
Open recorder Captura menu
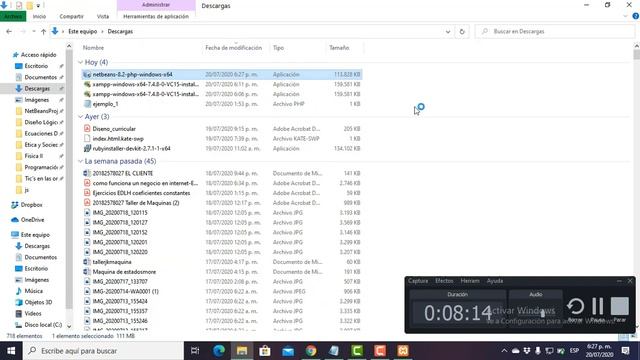(418, 281)
